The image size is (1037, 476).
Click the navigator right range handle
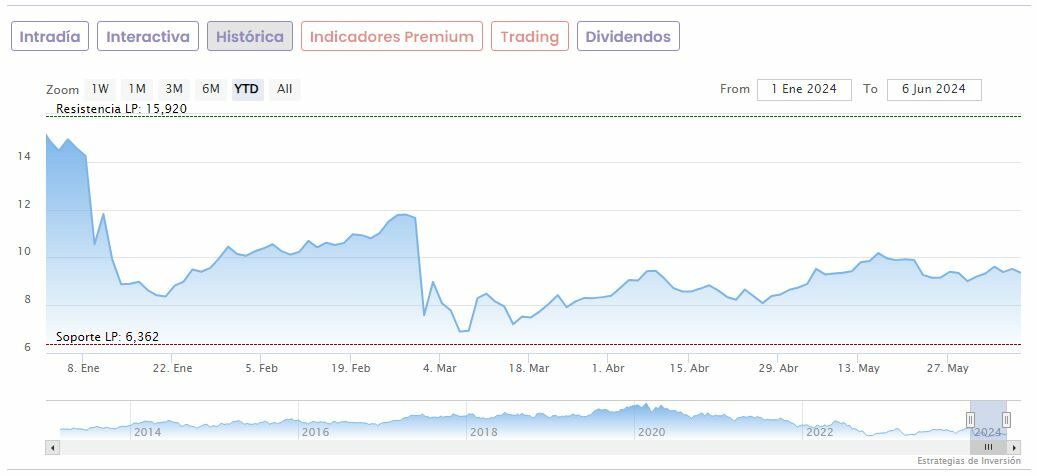[1006, 420]
